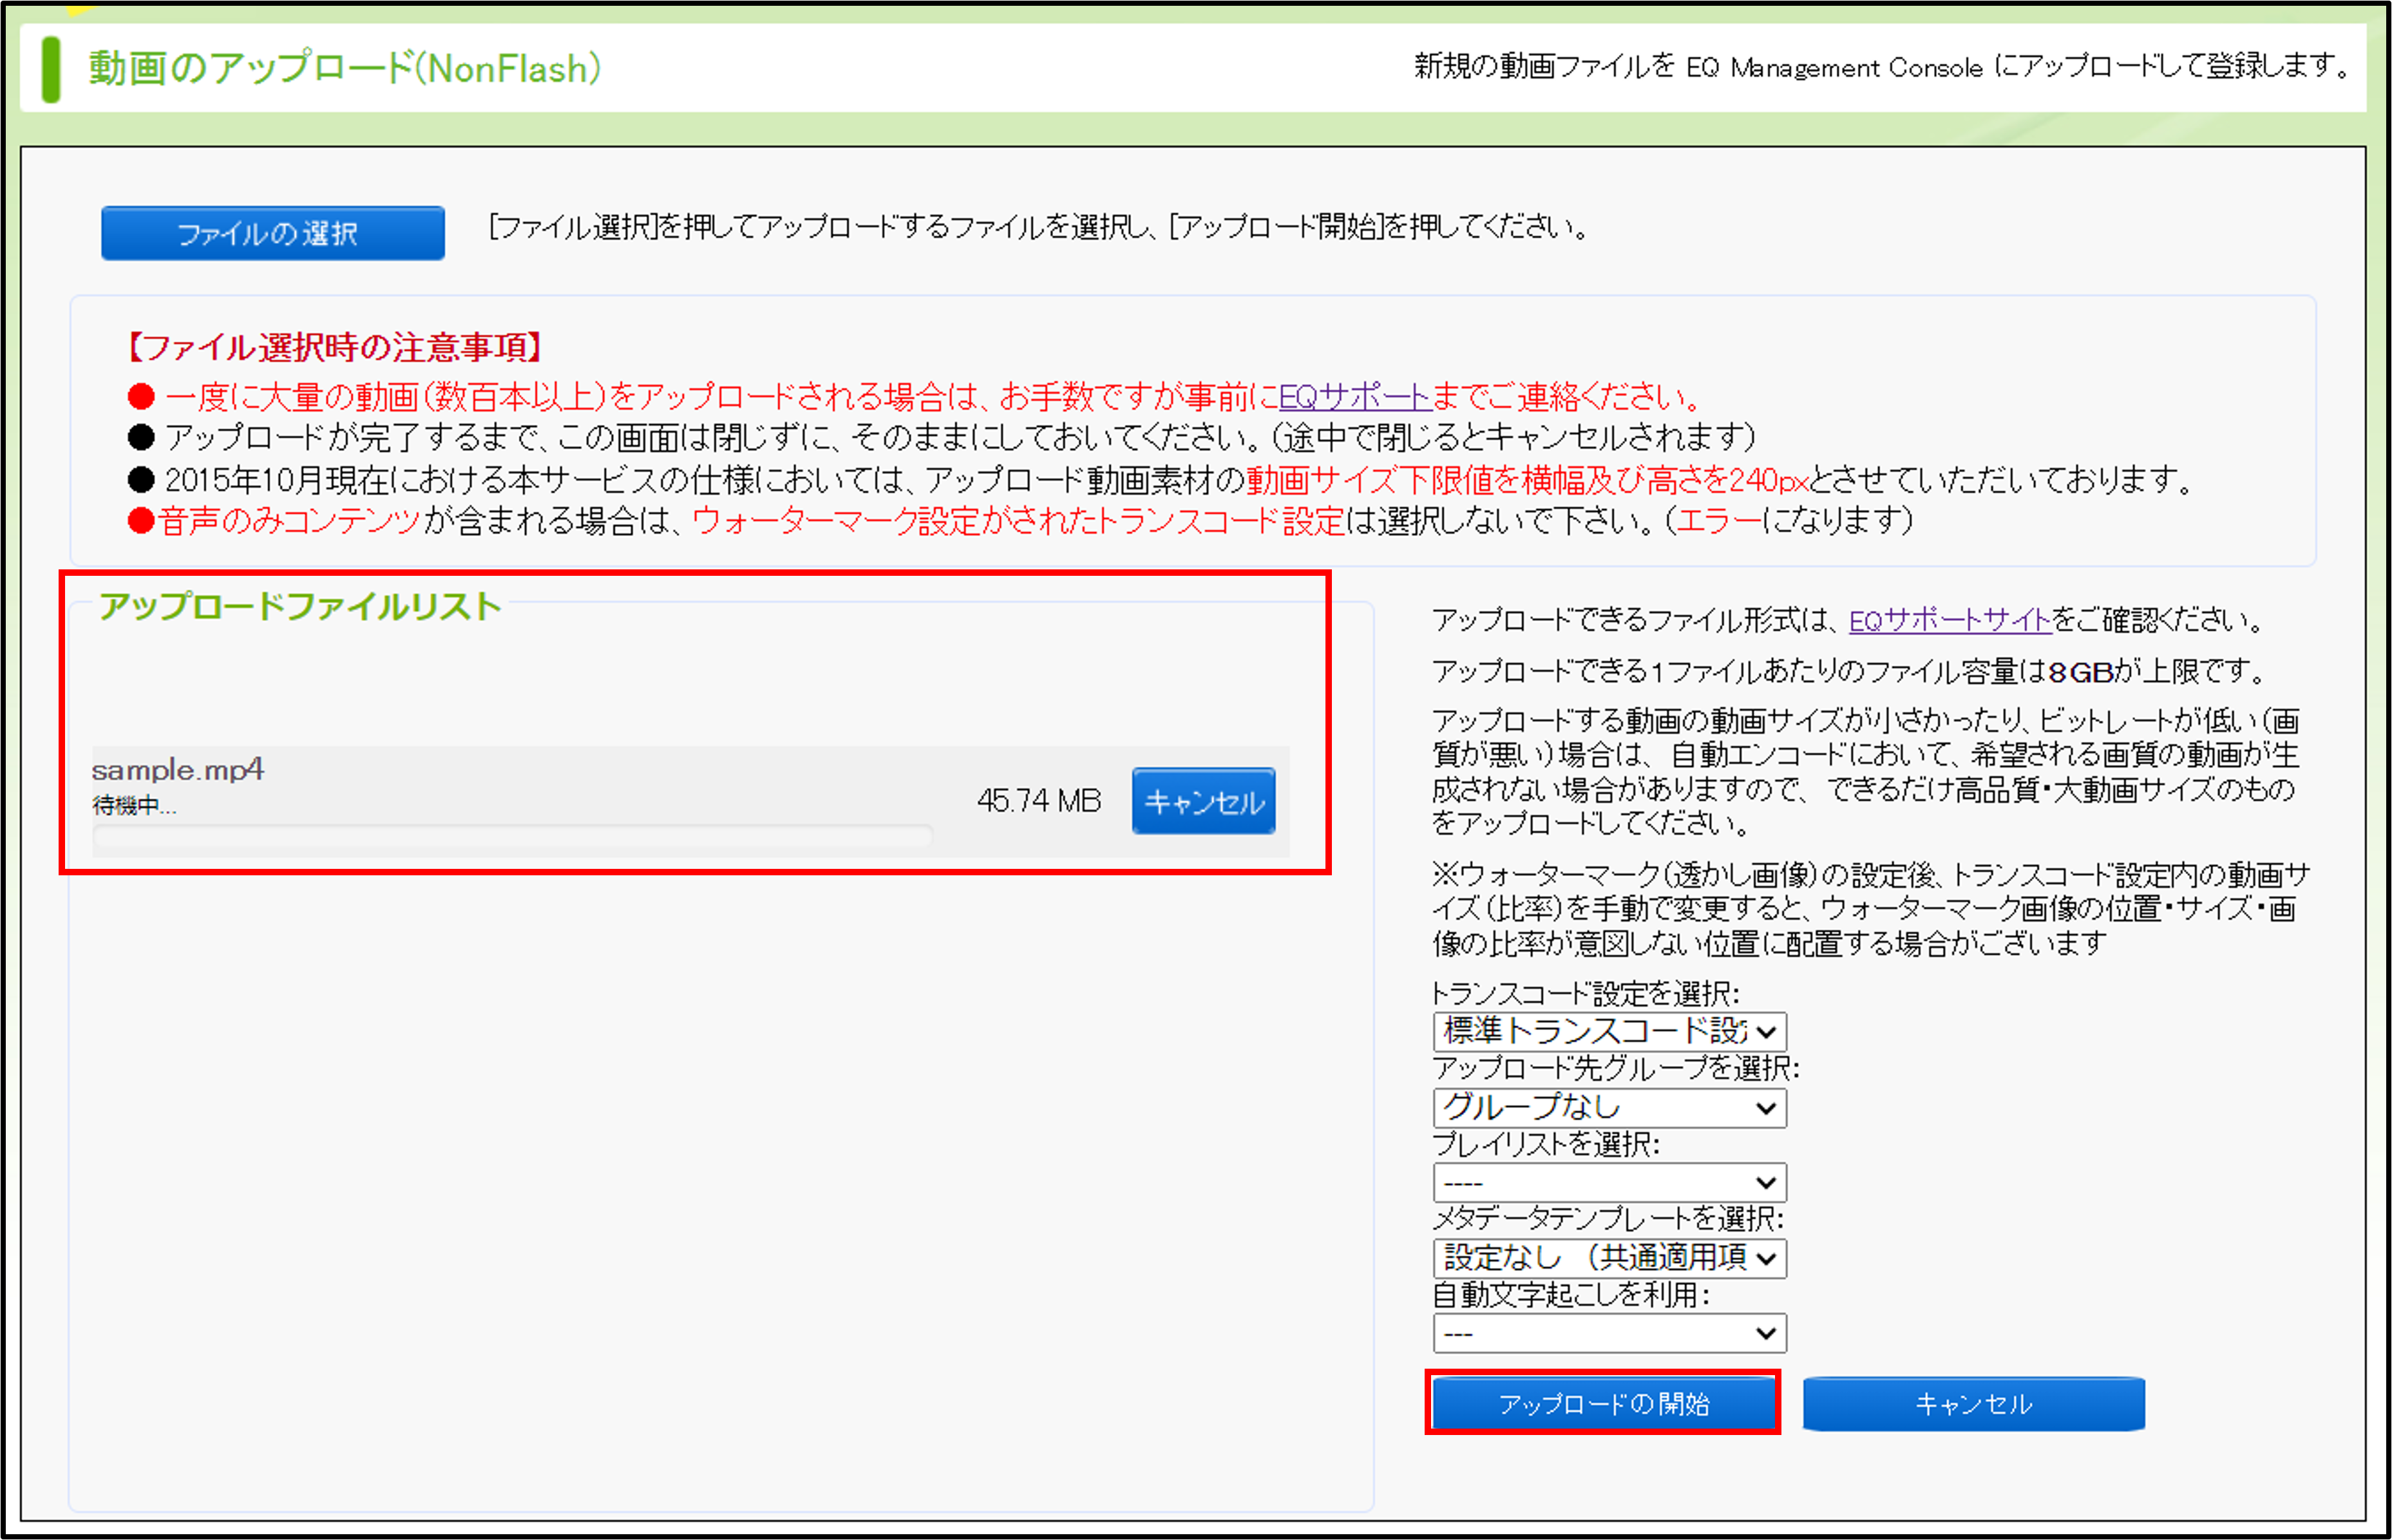The image size is (2392, 1540).
Task: Click the green bar icon beside page title
Action: pyautogui.click(x=51, y=69)
